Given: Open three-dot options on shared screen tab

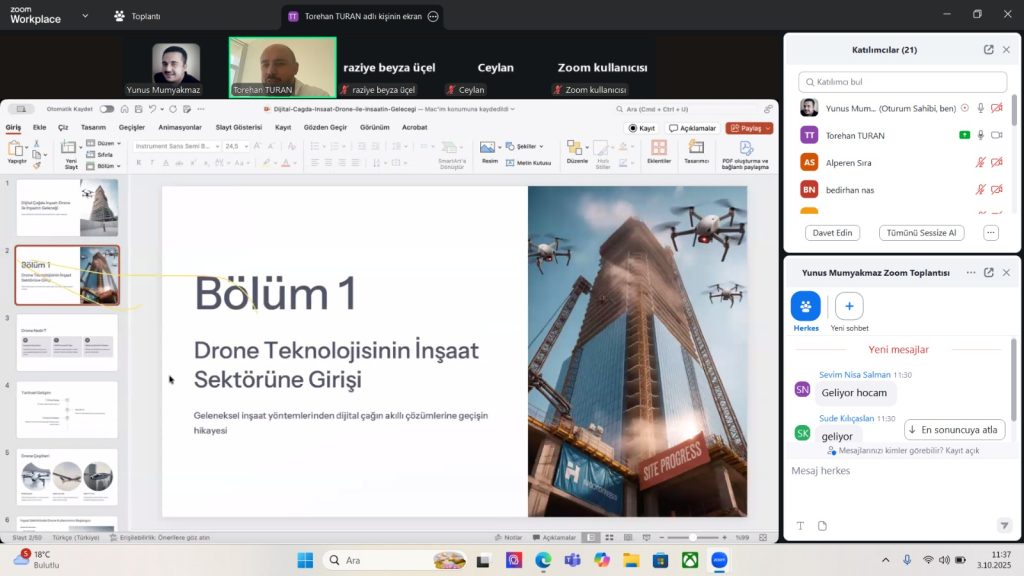Looking at the screenshot, I should [432, 16].
